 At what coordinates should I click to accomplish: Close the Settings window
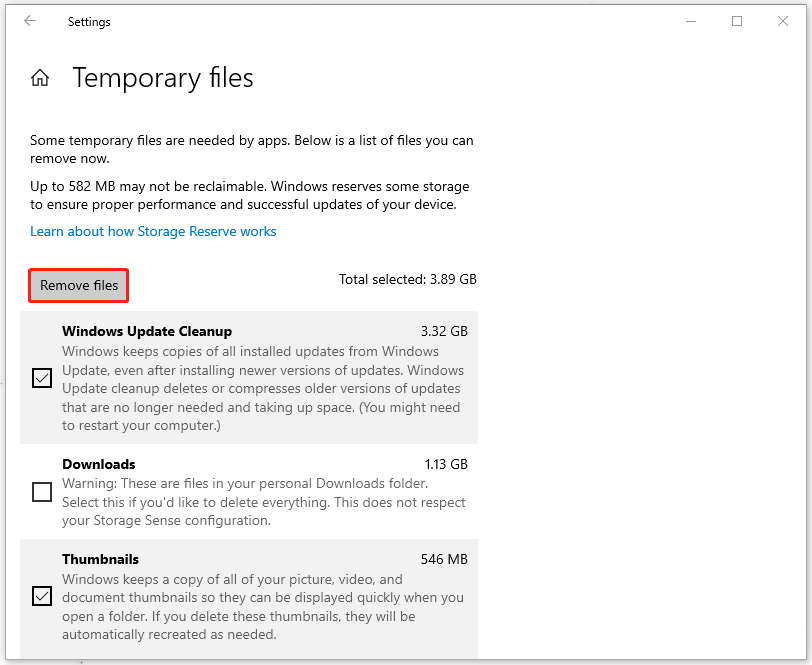(x=783, y=21)
